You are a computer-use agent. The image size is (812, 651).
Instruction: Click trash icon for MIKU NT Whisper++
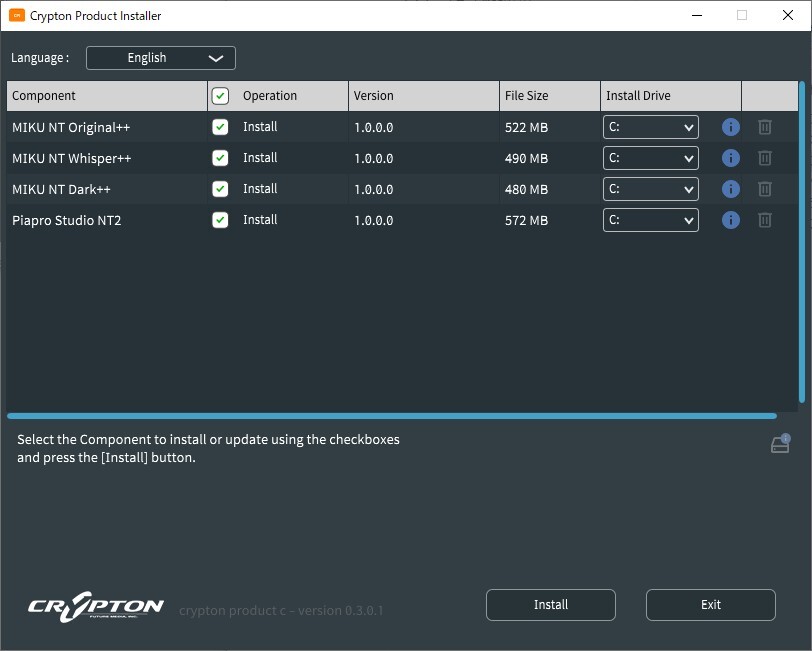tap(765, 158)
